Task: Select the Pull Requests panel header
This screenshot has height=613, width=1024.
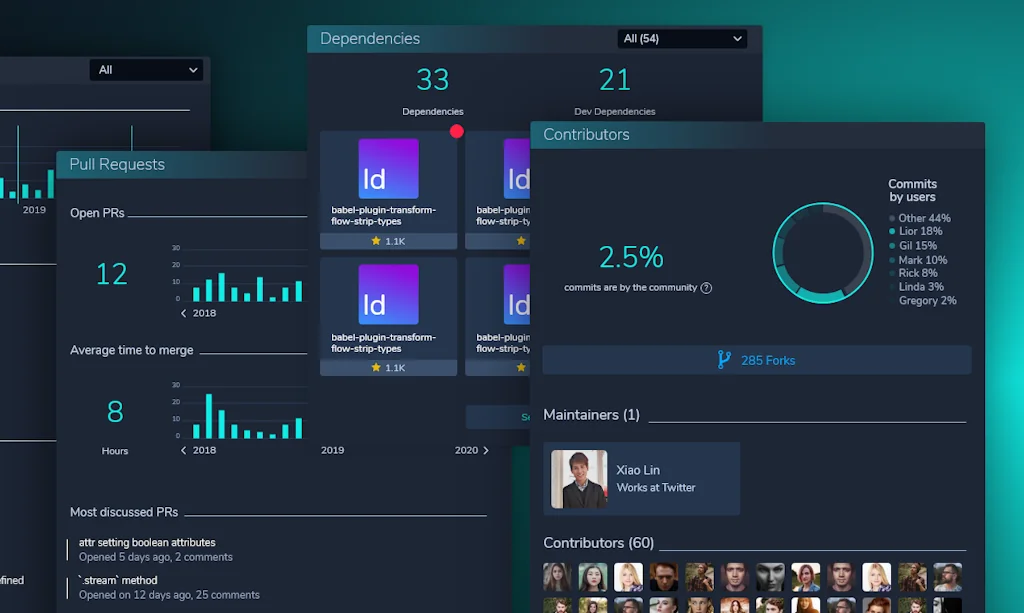Action: (x=117, y=165)
